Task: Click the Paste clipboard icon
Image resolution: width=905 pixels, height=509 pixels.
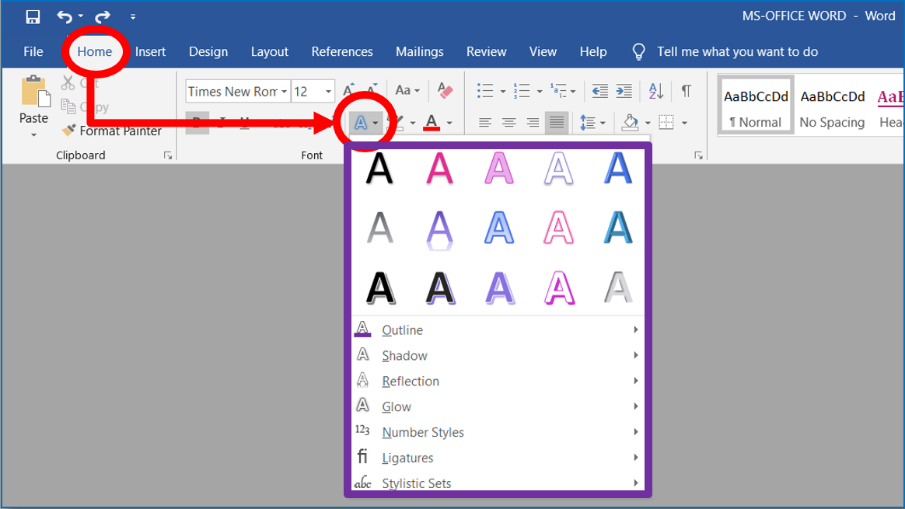Action: pyautogui.click(x=34, y=92)
